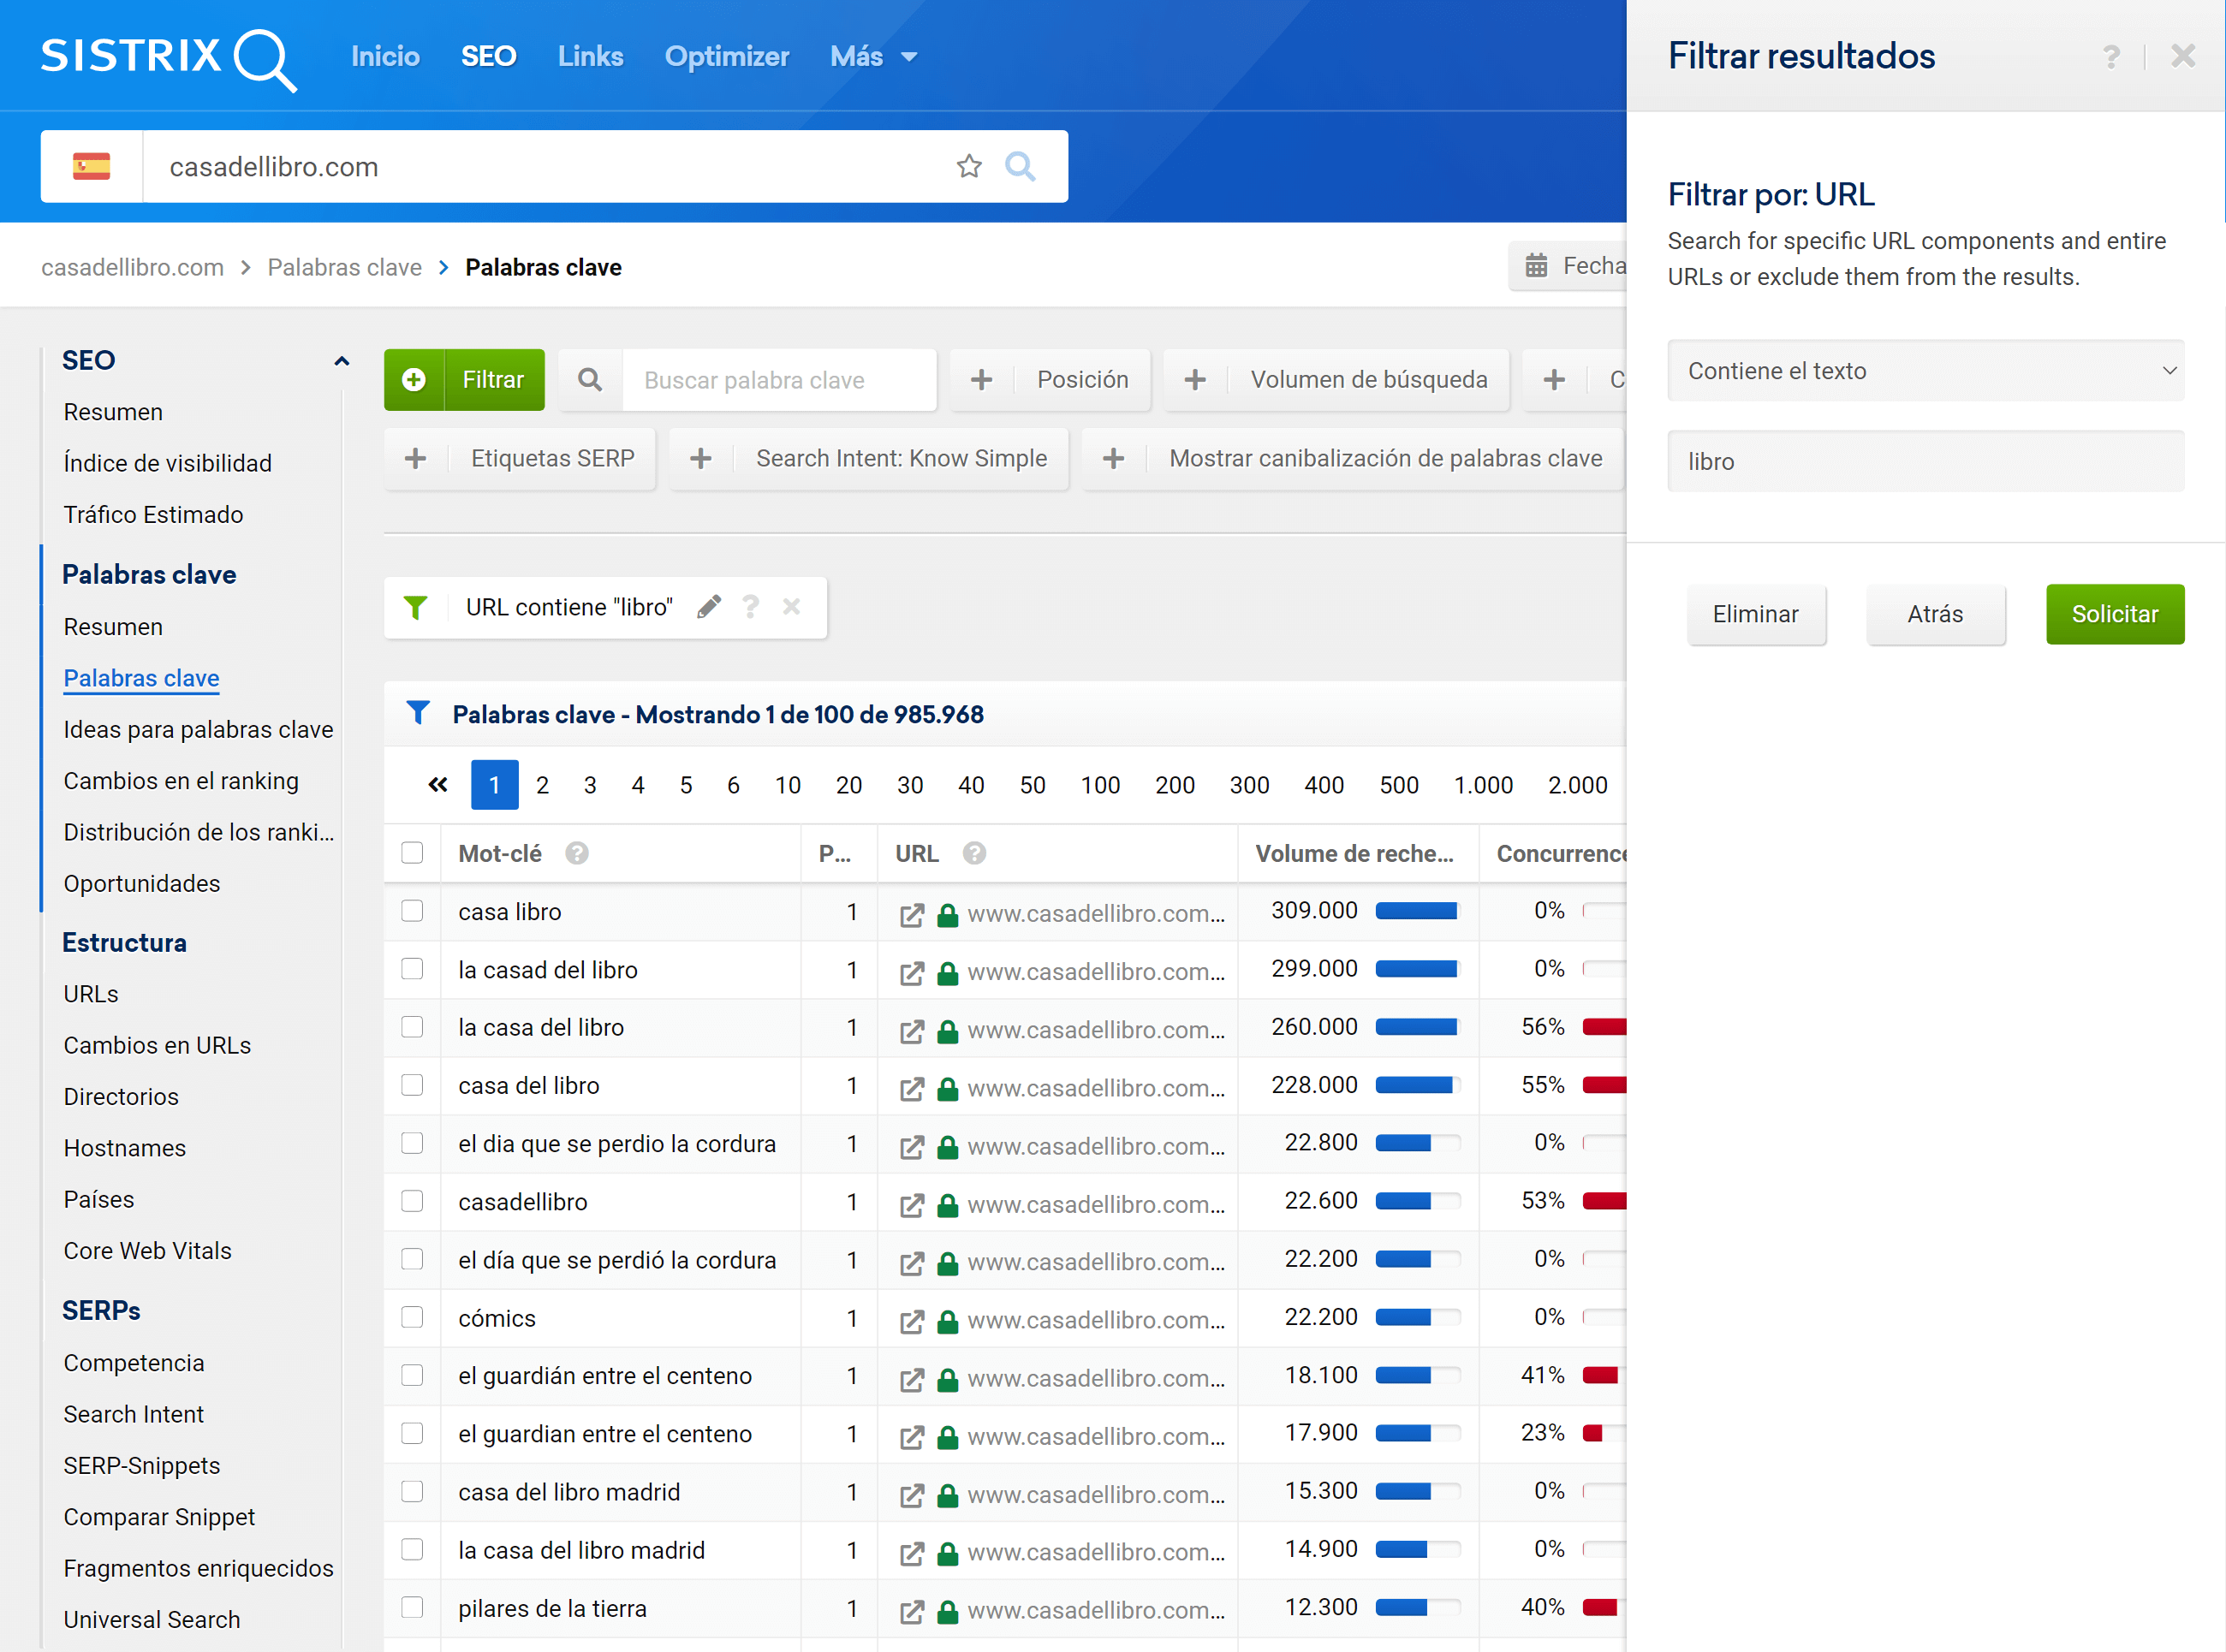Click the Spain flag country selector
This screenshot has height=1652, width=2226.
(92, 166)
